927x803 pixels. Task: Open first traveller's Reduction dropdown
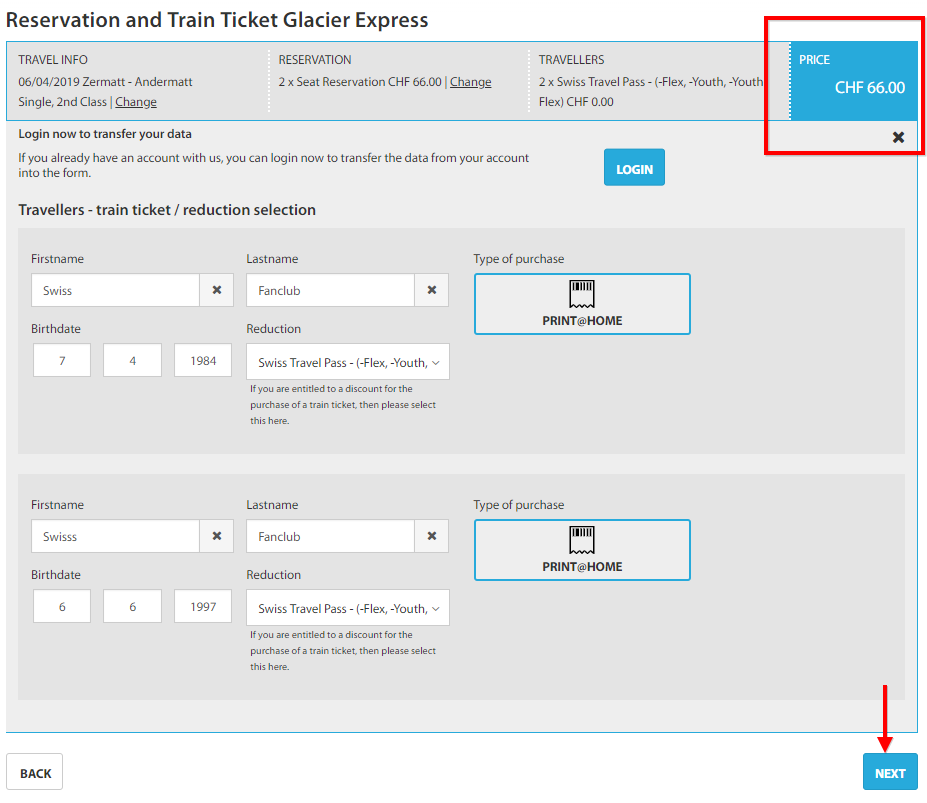[x=348, y=362]
